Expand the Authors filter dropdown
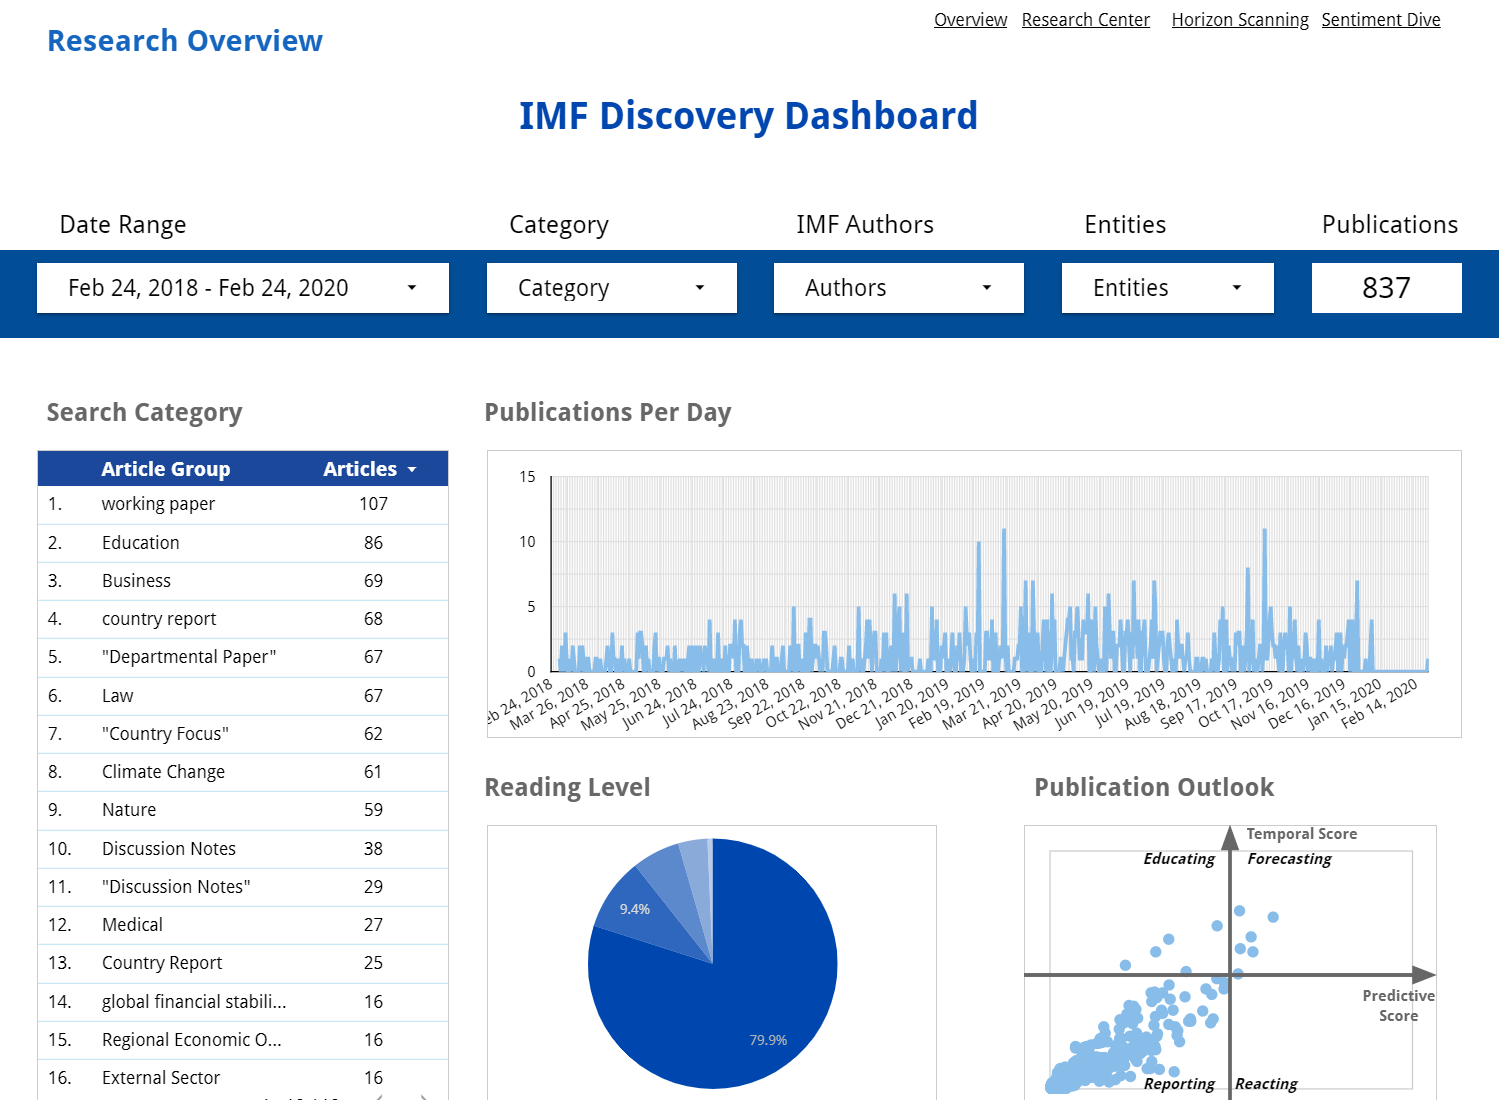The height and width of the screenshot is (1100, 1500). (x=899, y=288)
